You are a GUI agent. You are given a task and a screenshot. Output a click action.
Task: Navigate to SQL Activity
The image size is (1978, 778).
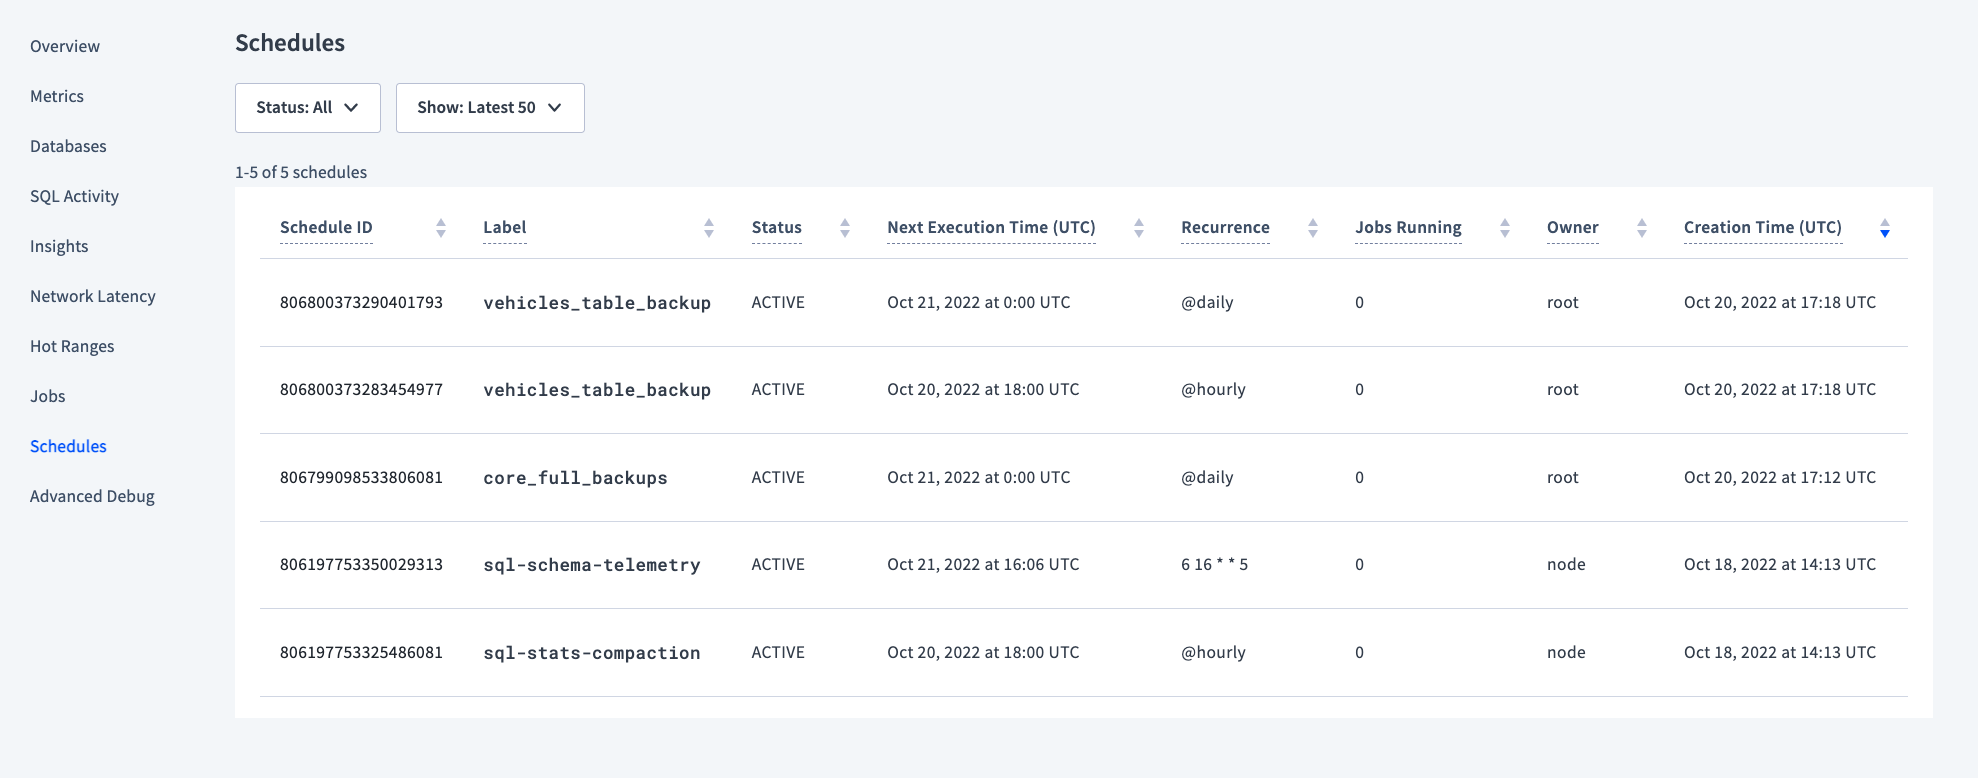click(74, 196)
